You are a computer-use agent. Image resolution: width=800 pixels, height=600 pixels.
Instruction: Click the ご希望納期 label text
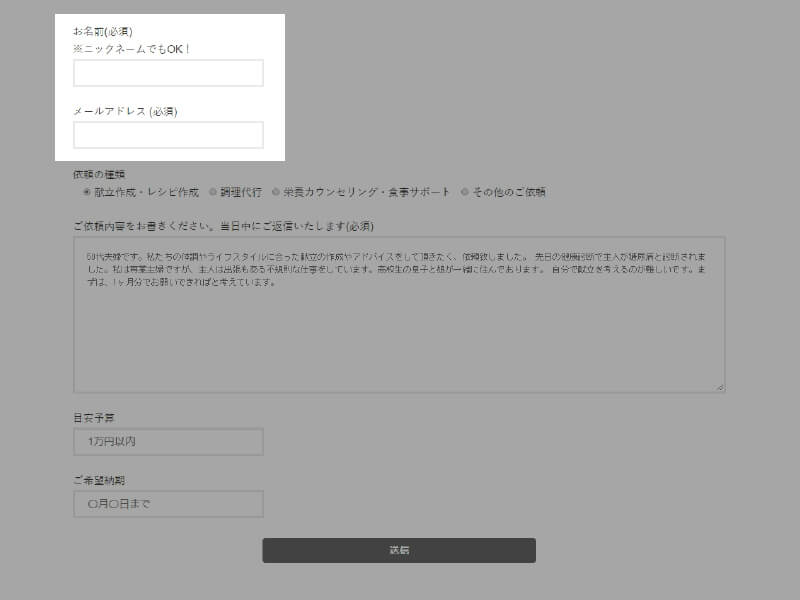99,480
